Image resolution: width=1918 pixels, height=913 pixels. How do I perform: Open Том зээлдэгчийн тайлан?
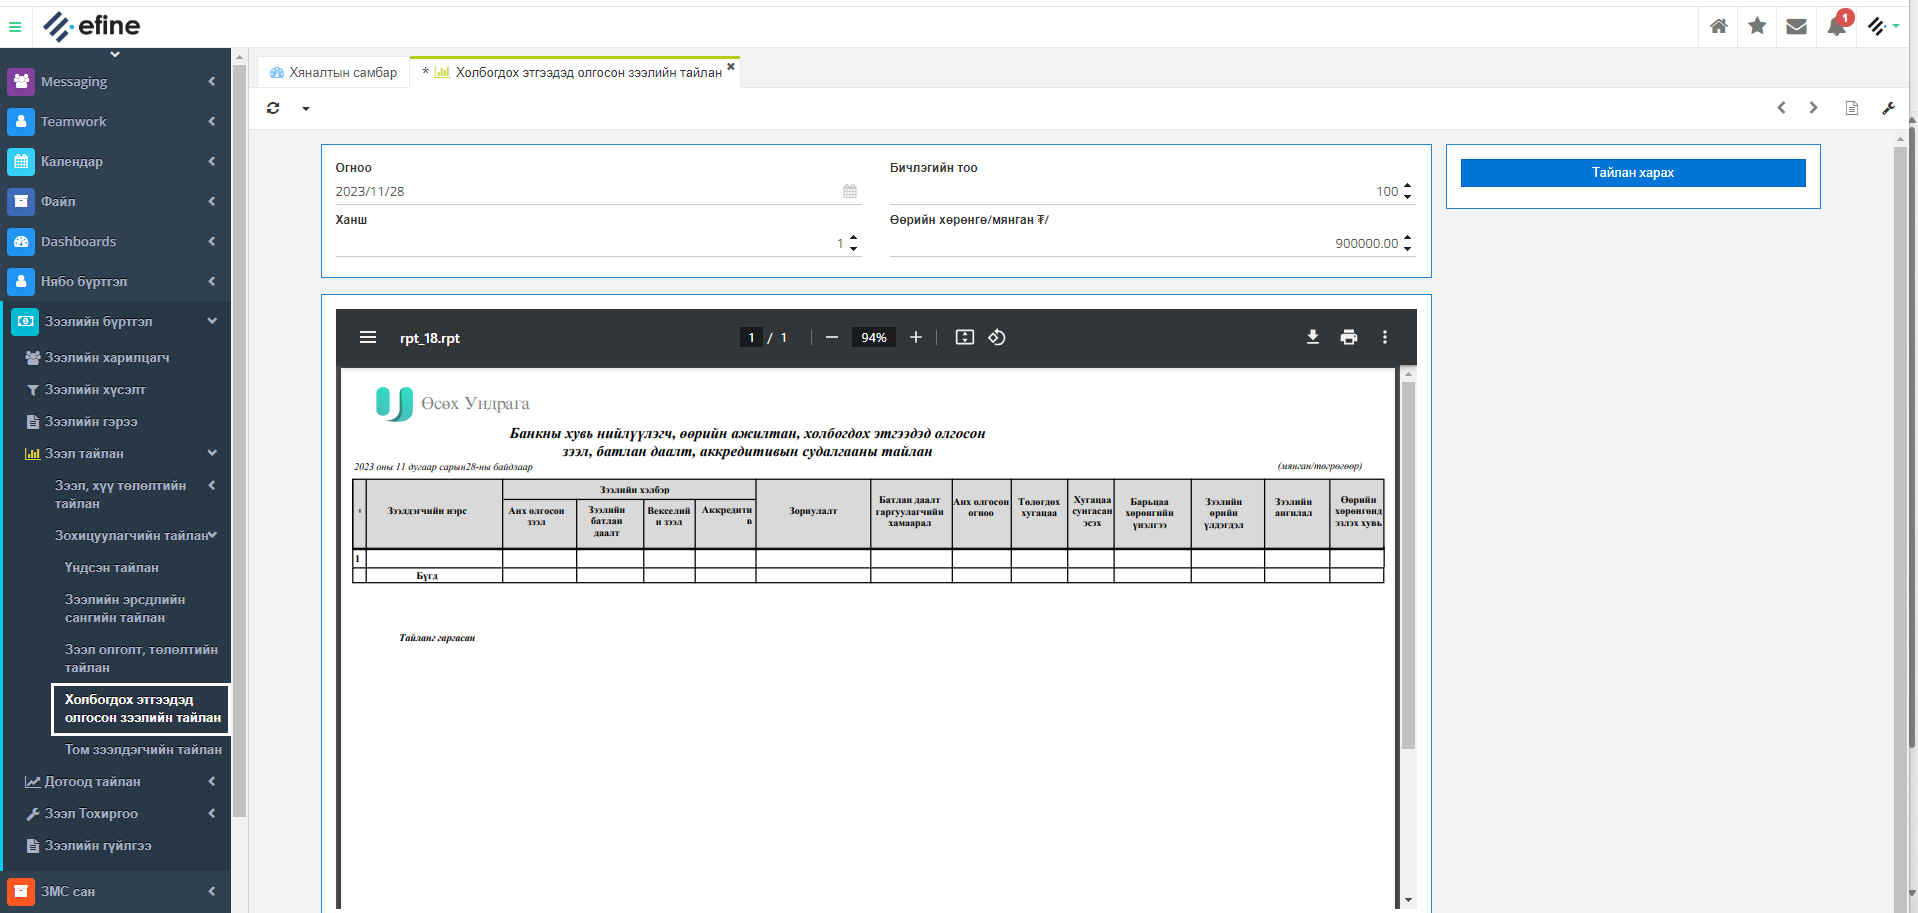143,749
